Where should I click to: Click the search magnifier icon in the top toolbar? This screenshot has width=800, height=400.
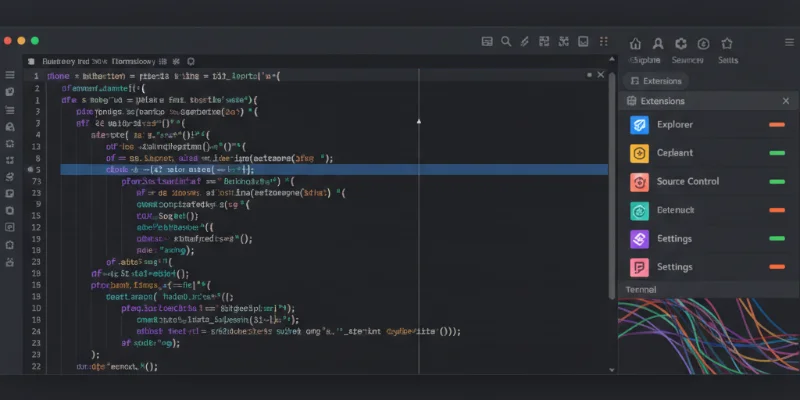tap(507, 42)
